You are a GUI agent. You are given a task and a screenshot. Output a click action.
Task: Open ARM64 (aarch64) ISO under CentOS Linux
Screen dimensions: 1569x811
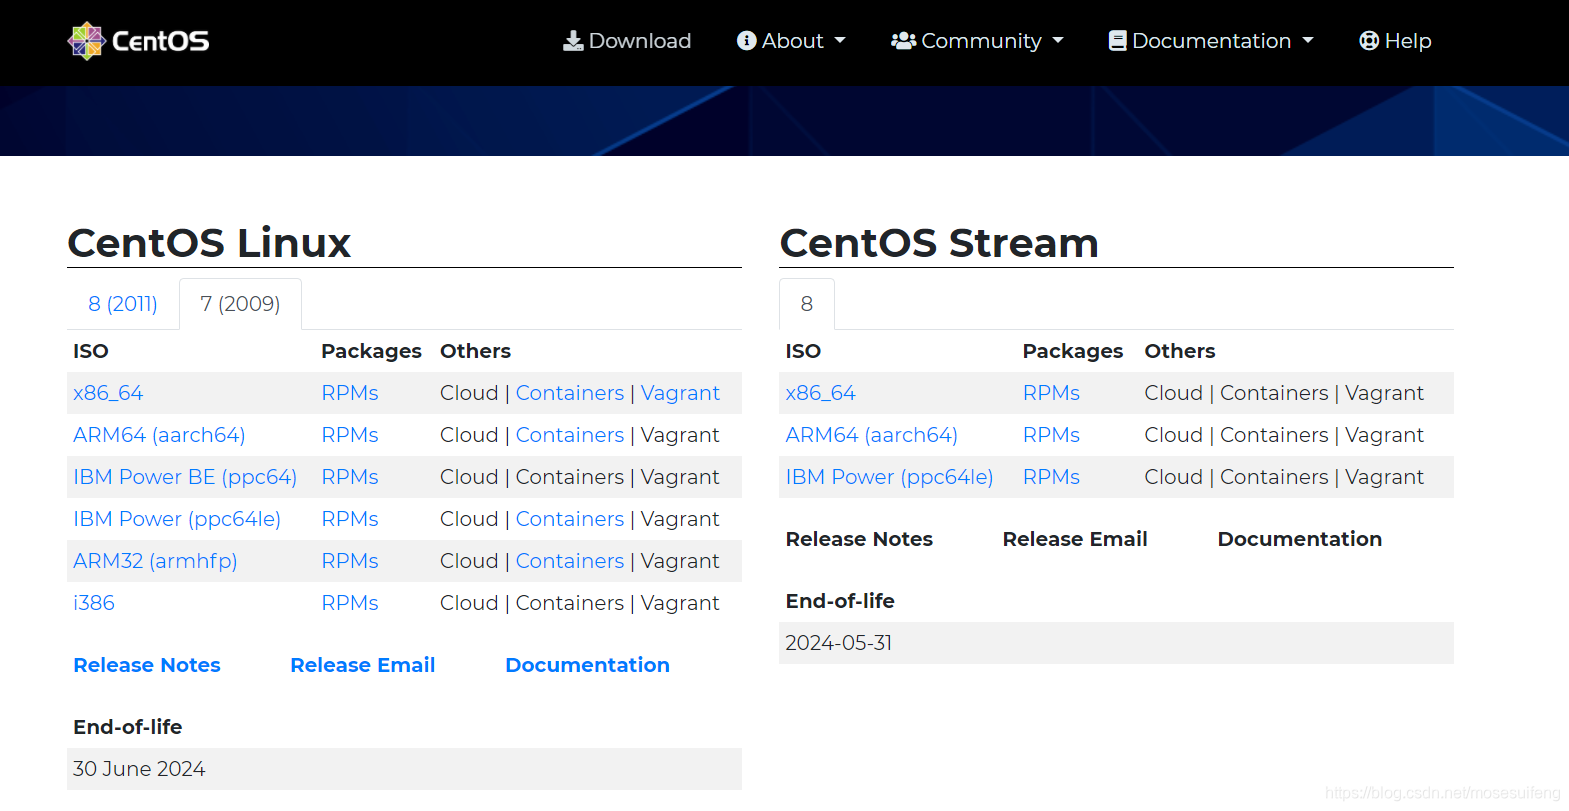point(159,435)
